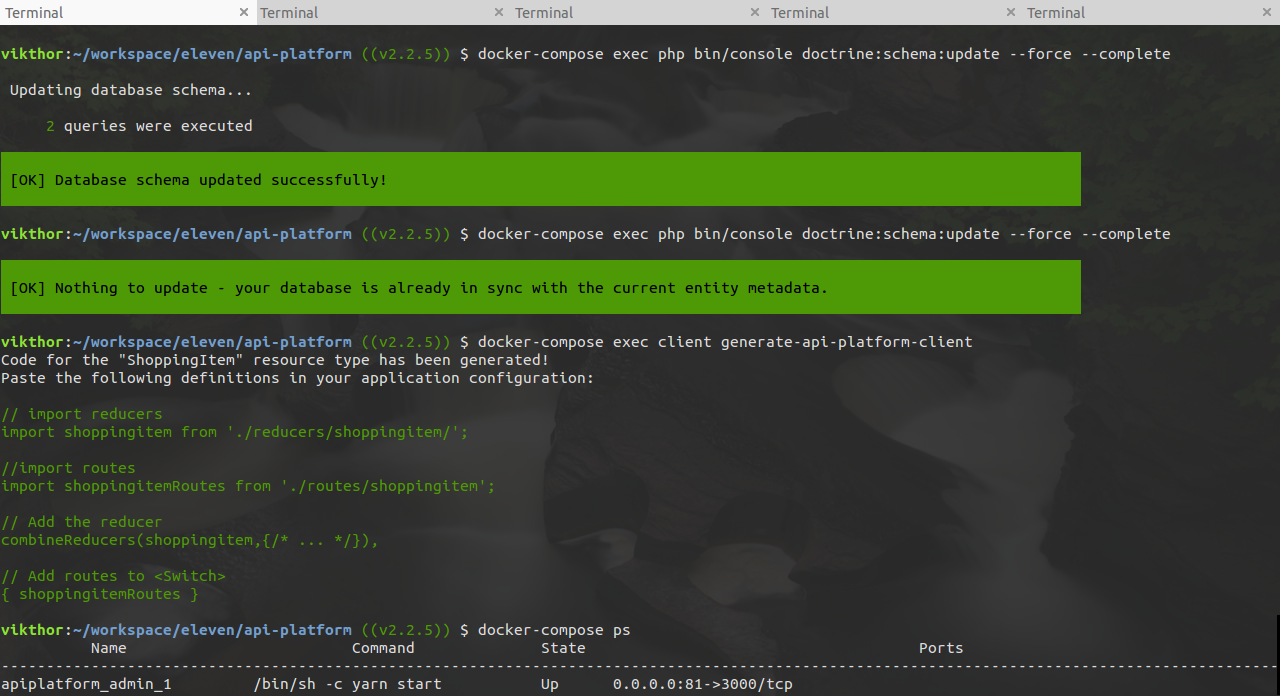The image size is (1280, 696).
Task: Close the third Terminal tab
Action: pyautogui.click(x=756, y=13)
